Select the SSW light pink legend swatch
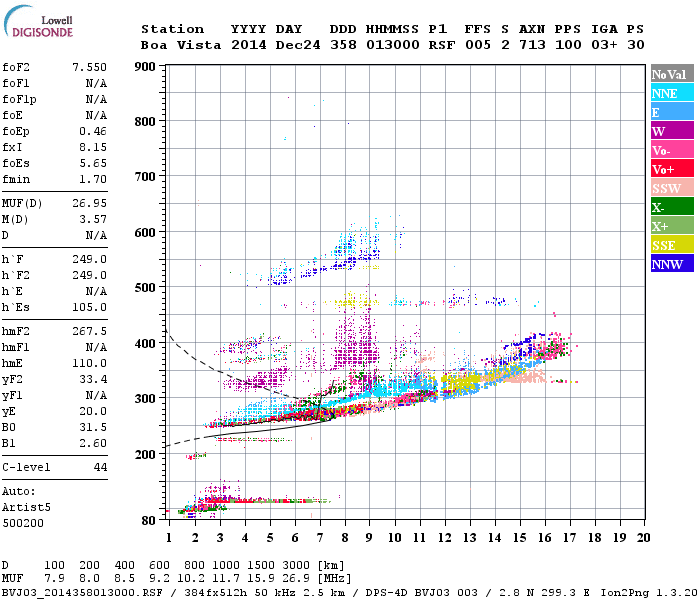 click(x=672, y=188)
